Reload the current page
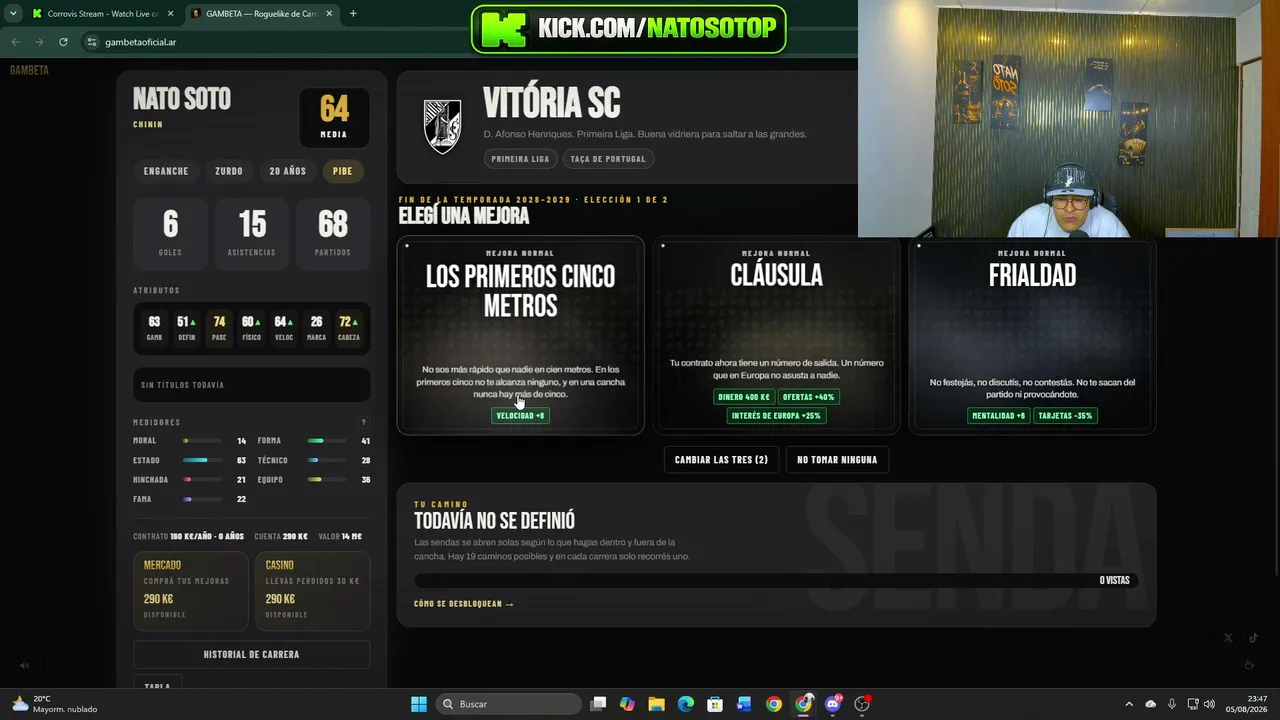The height and width of the screenshot is (720, 1280). point(63,42)
